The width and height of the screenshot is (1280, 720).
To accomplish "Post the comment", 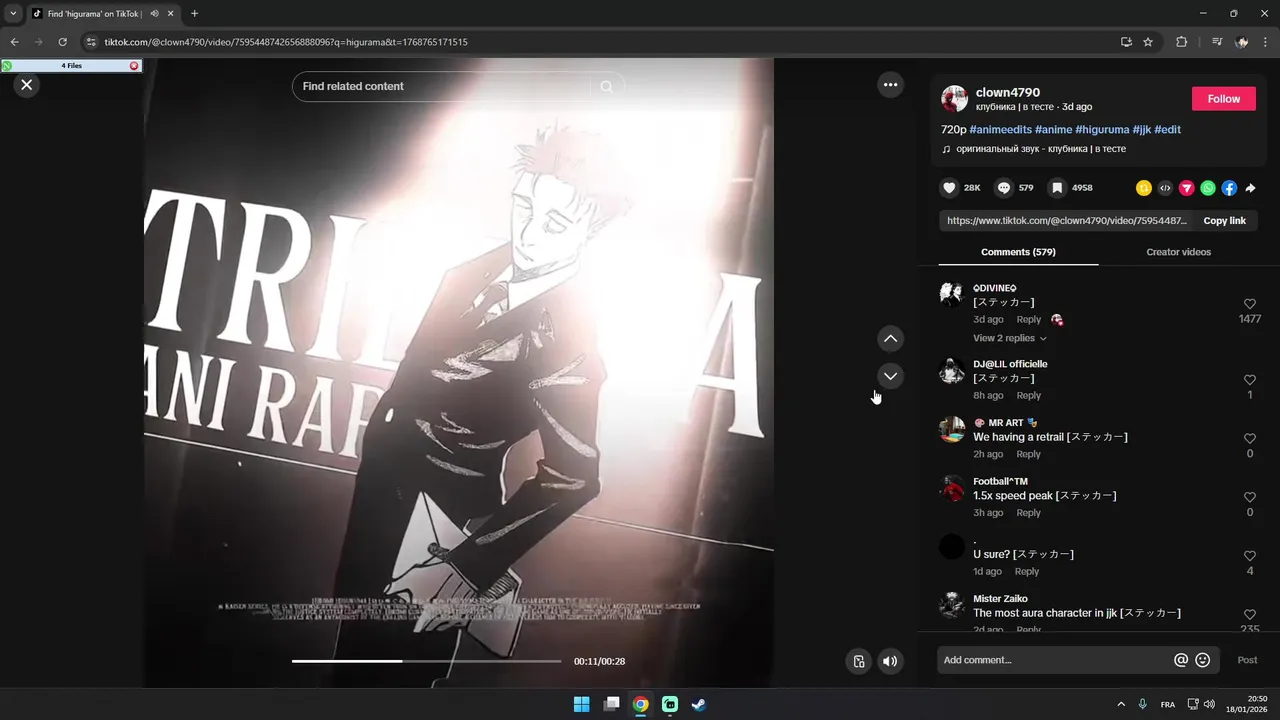I will click(x=1247, y=660).
